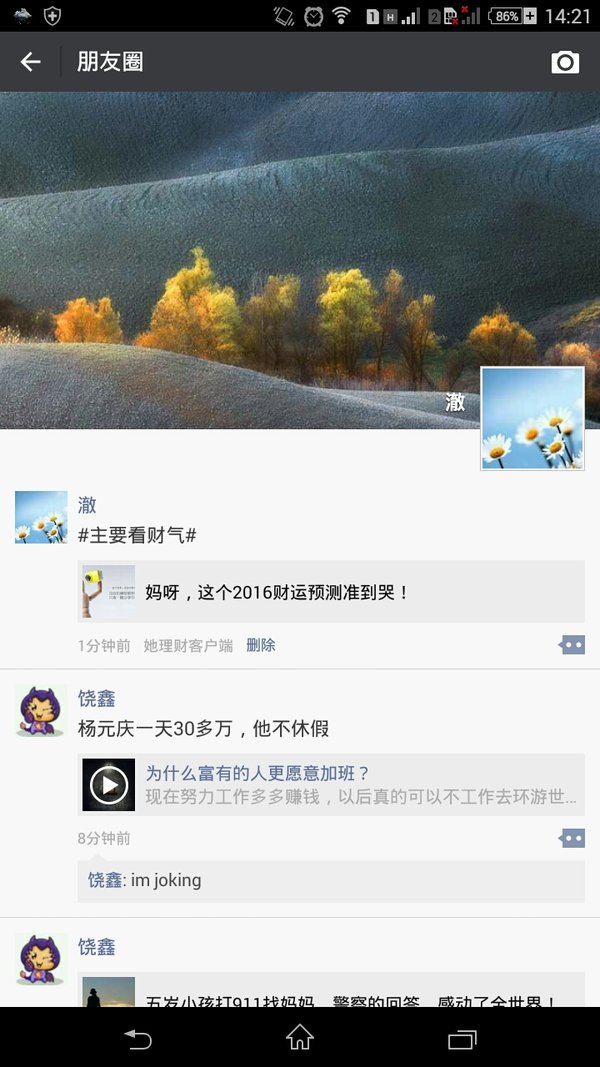Open Android recent apps button
The width and height of the screenshot is (600, 1067).
(463, 1038)
